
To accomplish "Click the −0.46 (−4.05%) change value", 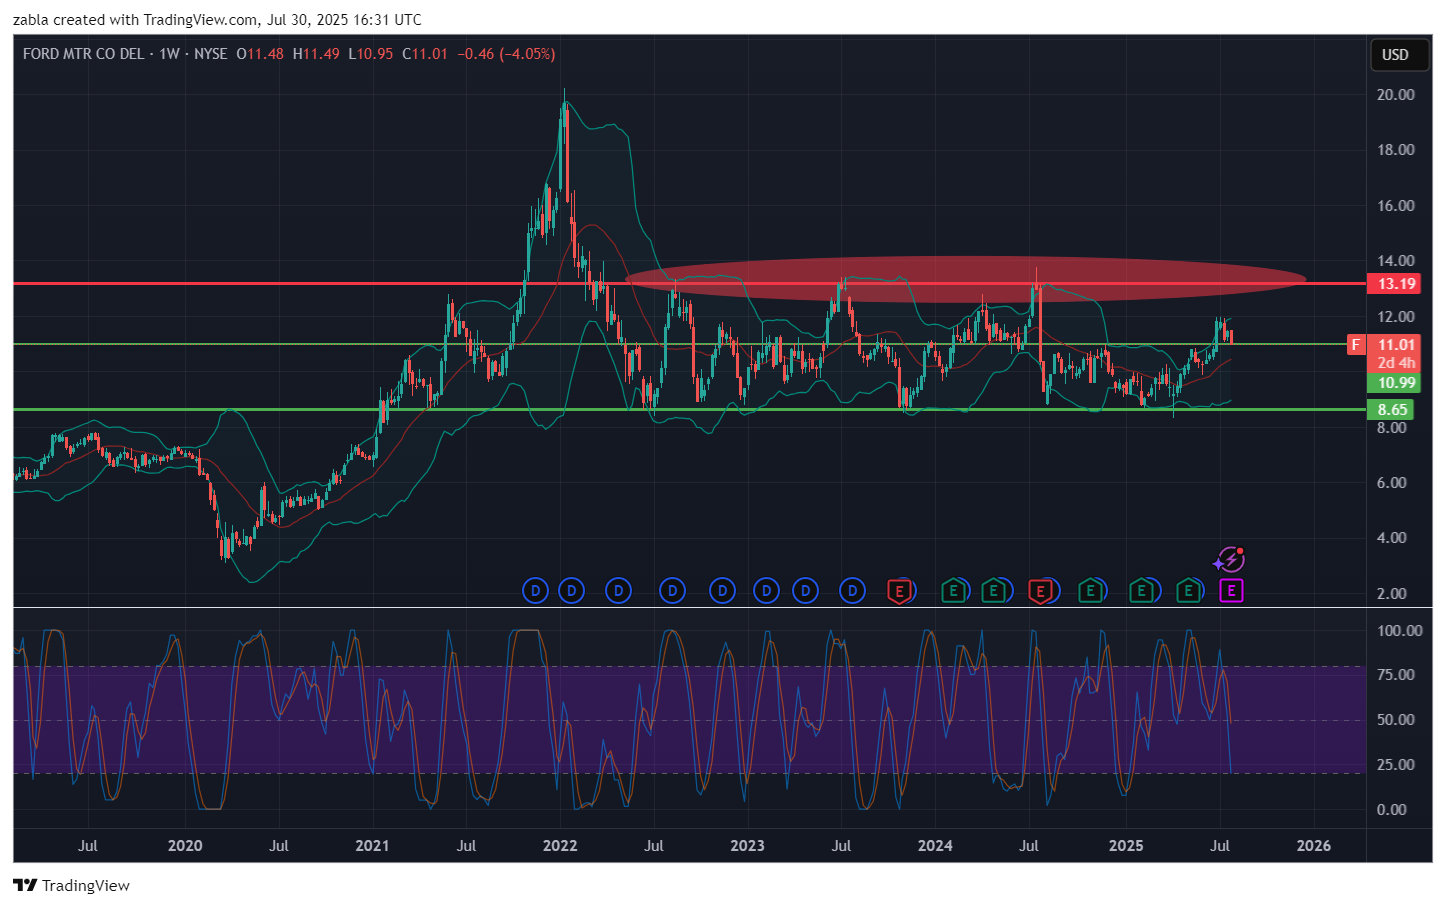I will click(x=506, y=54).
